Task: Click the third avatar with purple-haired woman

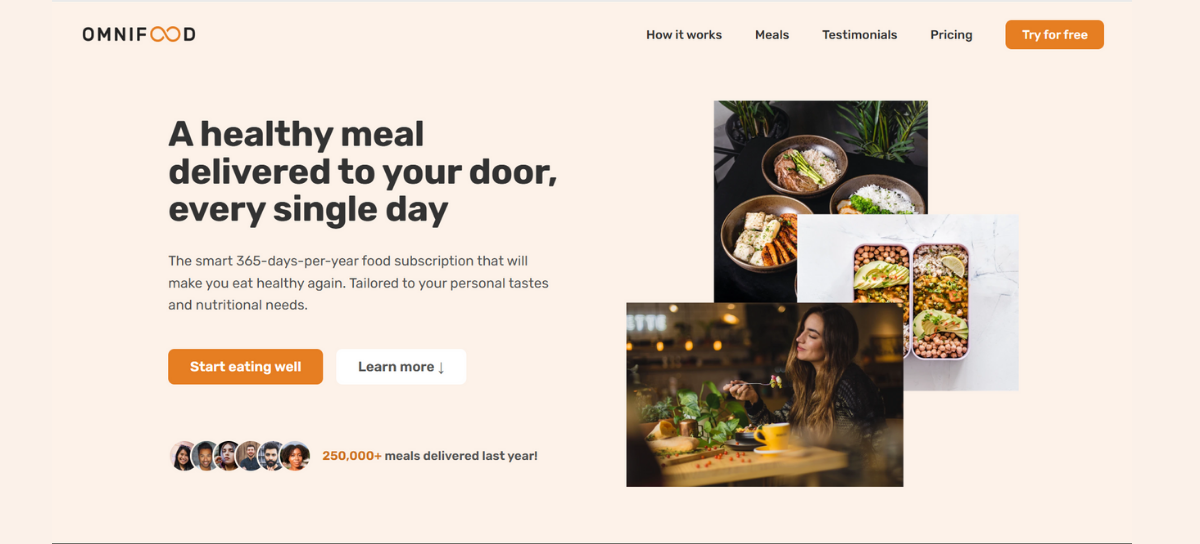Action: tap(228, 456)
